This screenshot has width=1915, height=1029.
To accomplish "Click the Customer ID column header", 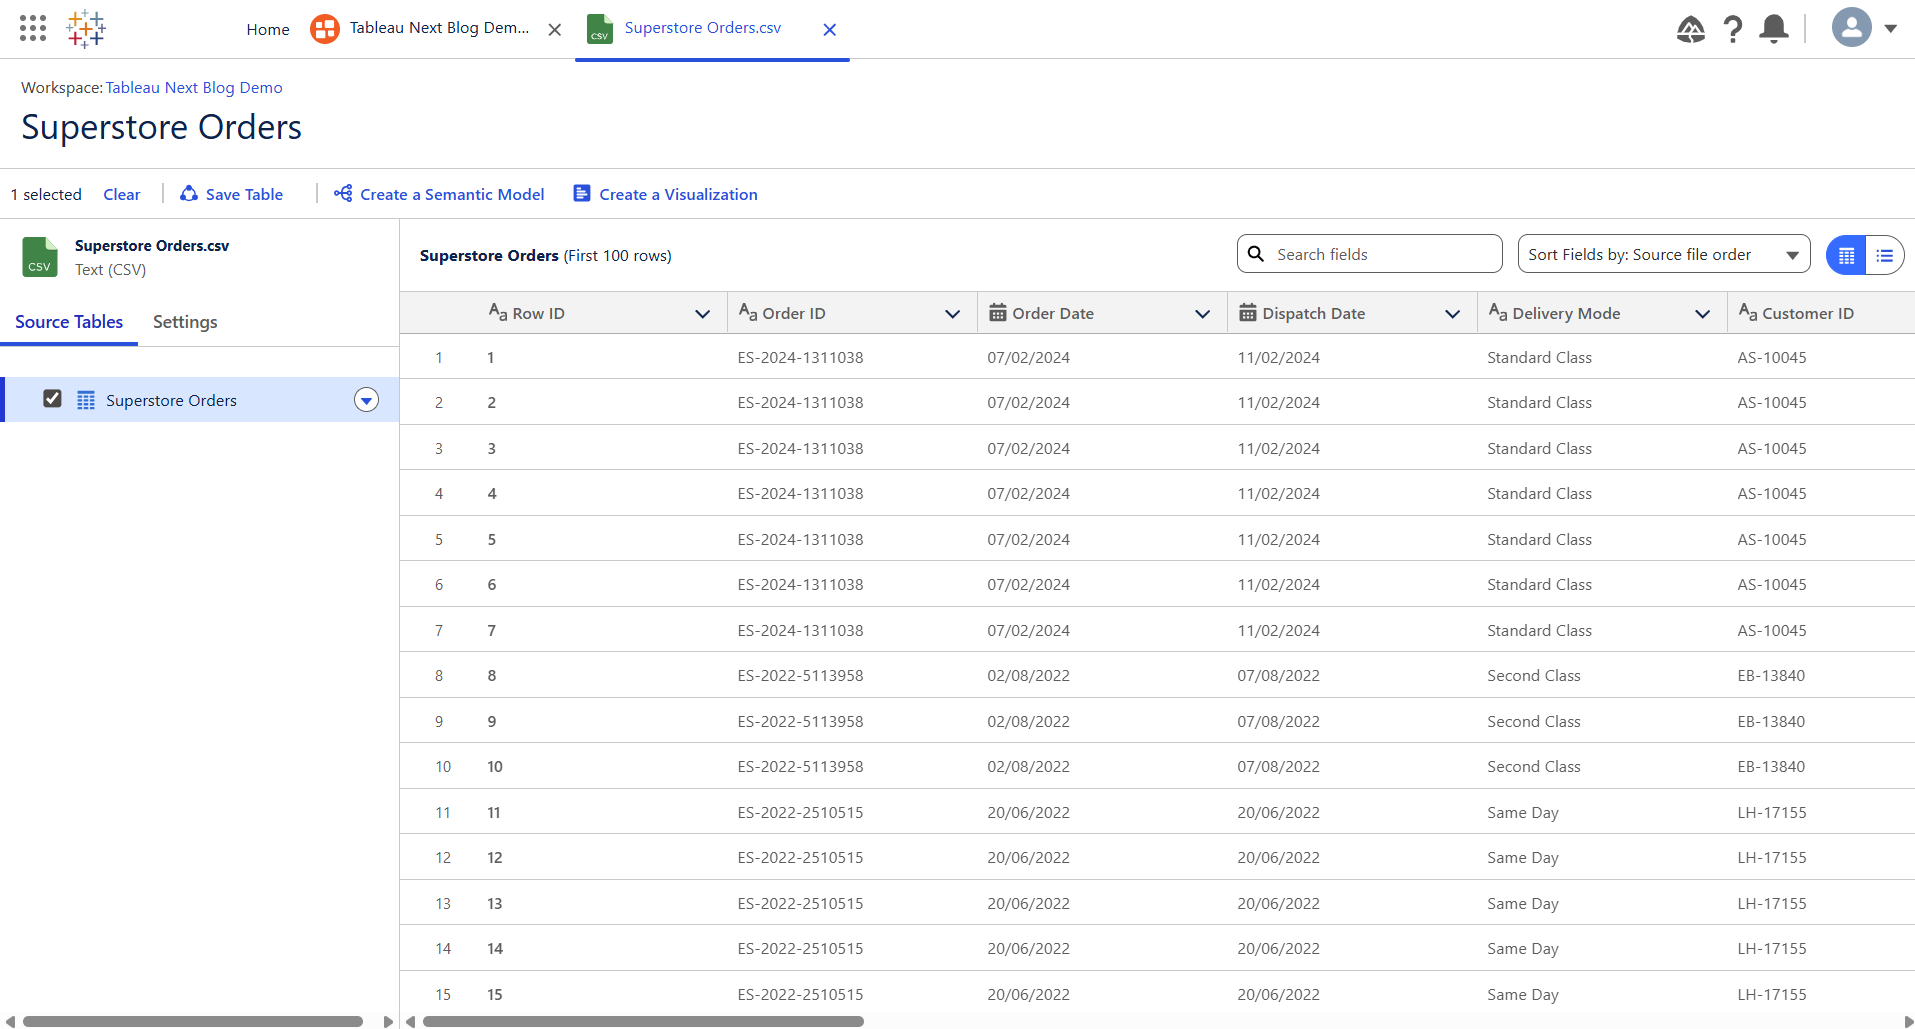I will click(x=1821, y=313).
